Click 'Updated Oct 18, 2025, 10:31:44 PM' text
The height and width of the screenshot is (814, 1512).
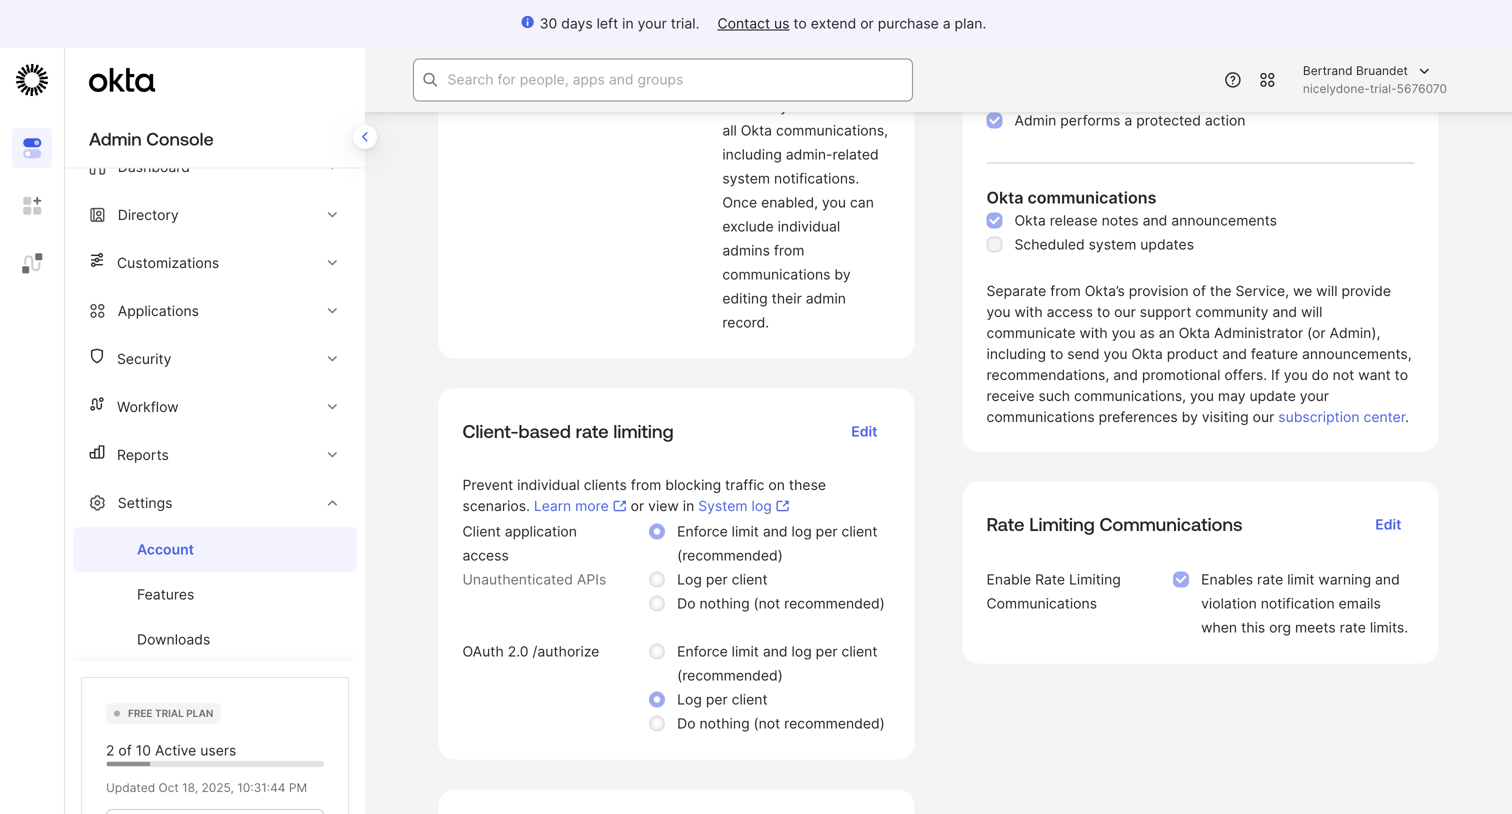(x=206, y=788)
